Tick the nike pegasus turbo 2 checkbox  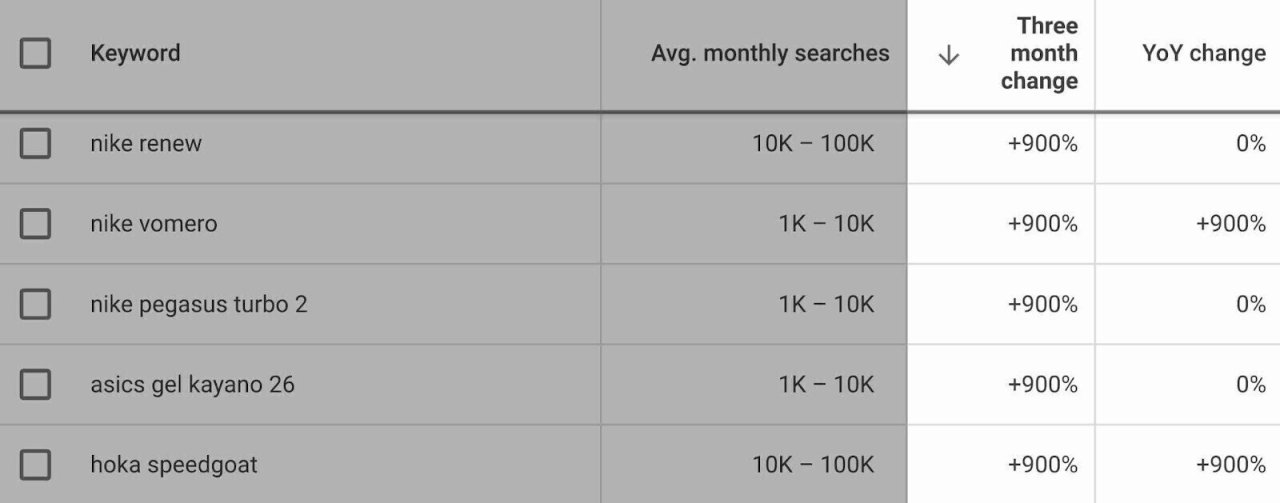click(35, 304)
